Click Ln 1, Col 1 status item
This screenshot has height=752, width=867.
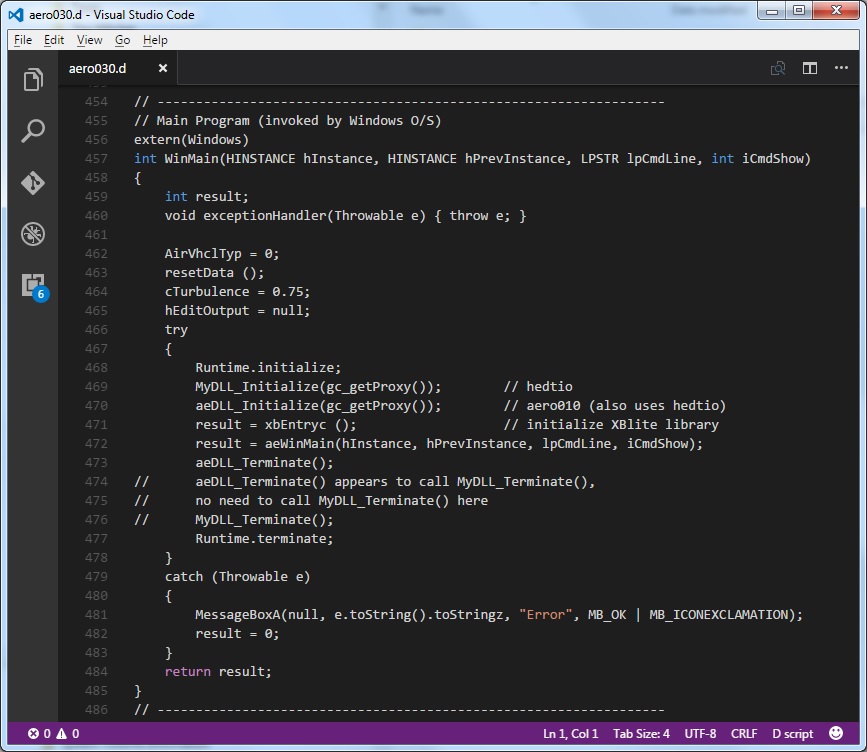coord(570,733)
